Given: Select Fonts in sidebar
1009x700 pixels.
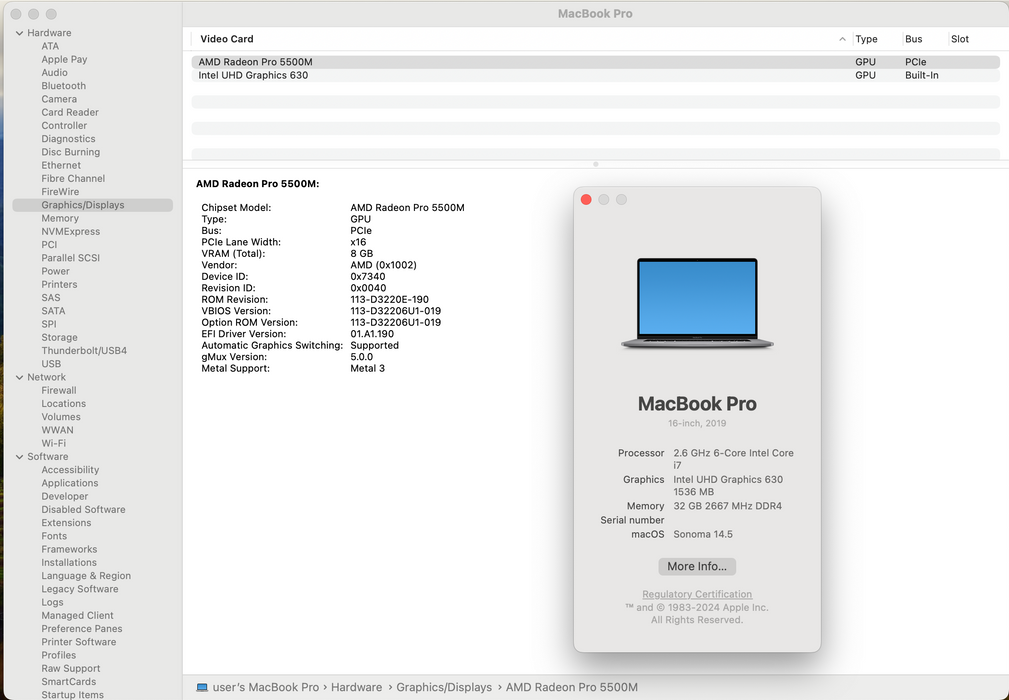Looking at the screenshot, I should (54, 536).
